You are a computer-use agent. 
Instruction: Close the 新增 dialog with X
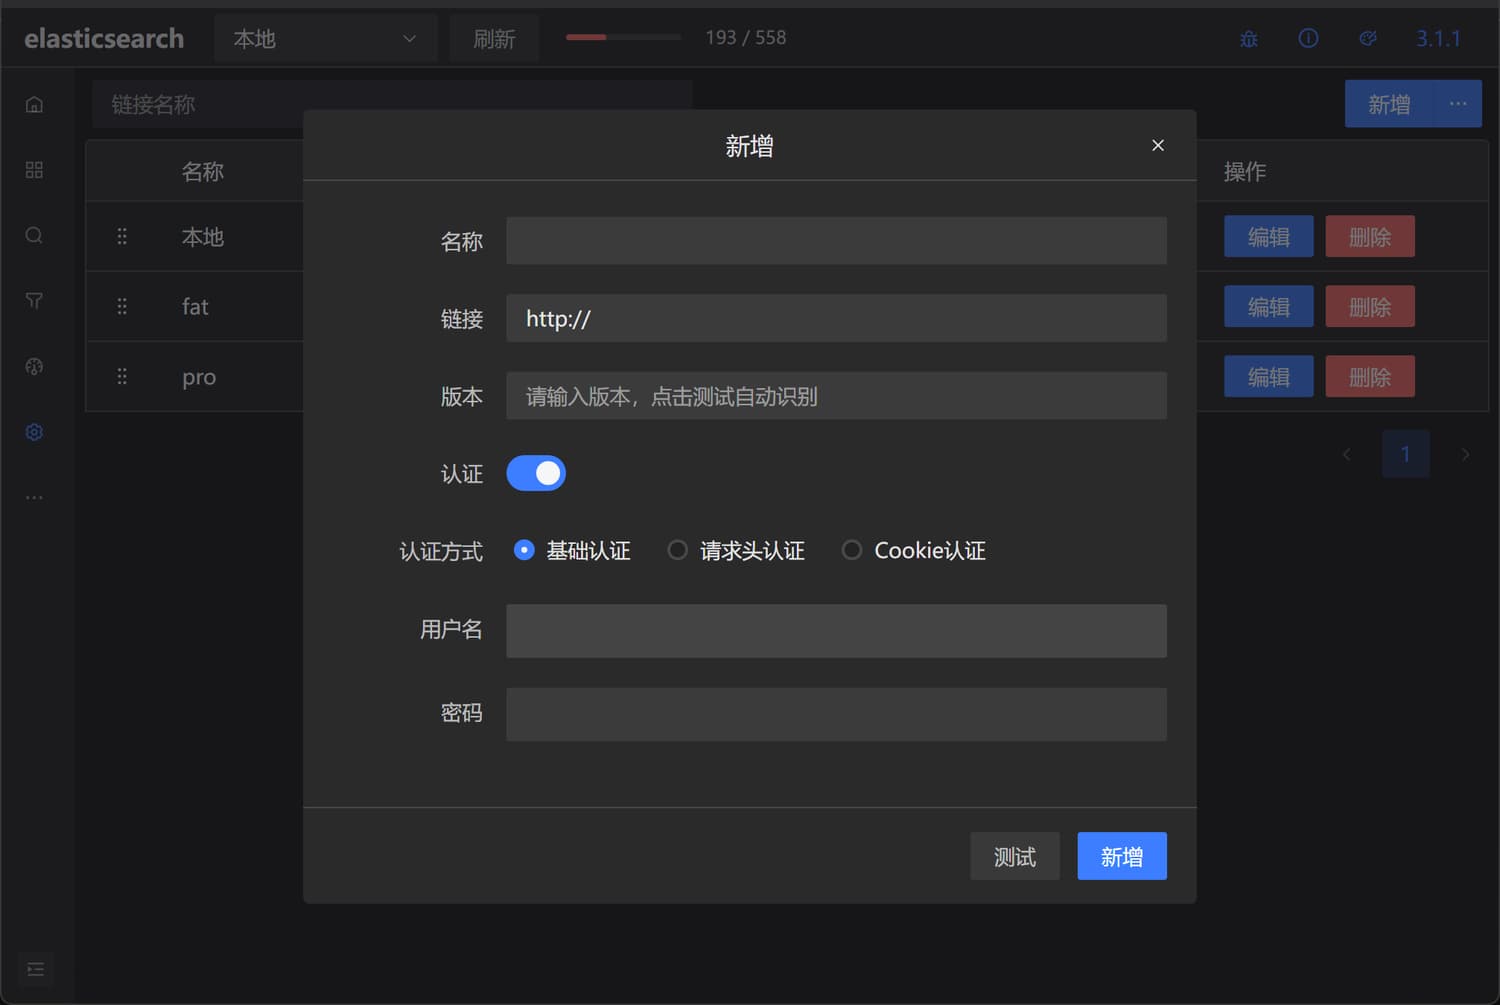point(1158,146)
